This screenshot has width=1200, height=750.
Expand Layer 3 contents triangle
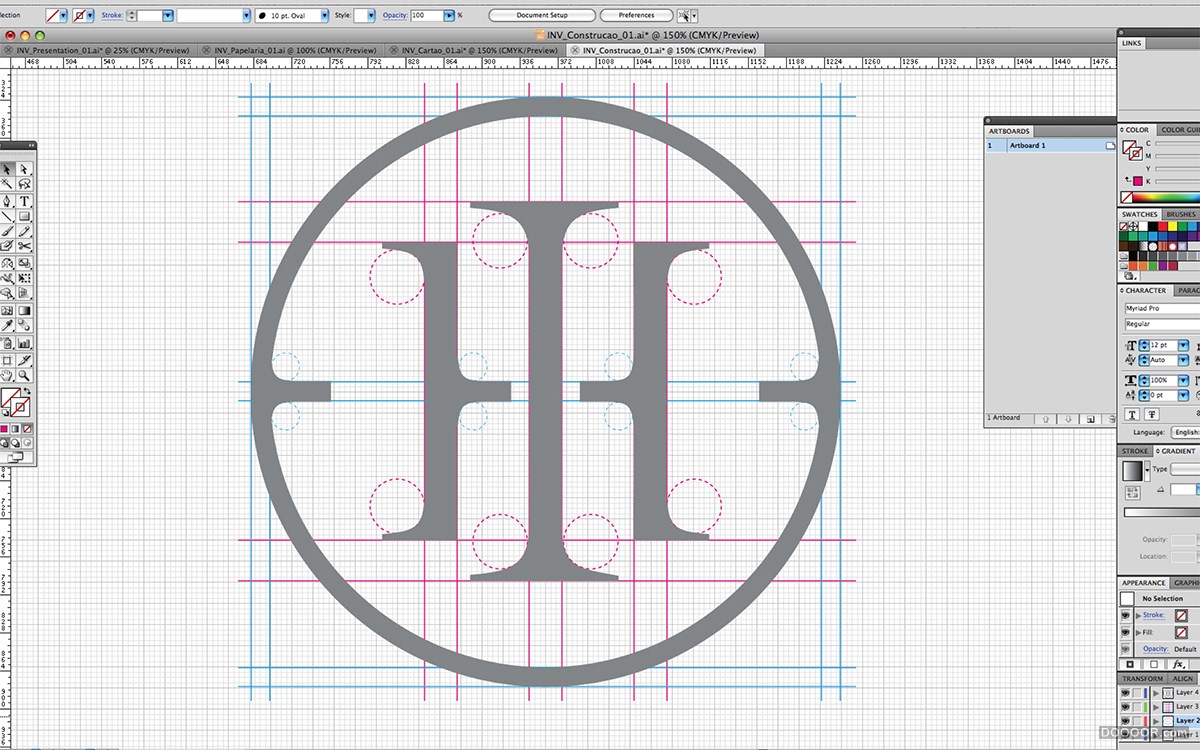tap(1156, 706)
